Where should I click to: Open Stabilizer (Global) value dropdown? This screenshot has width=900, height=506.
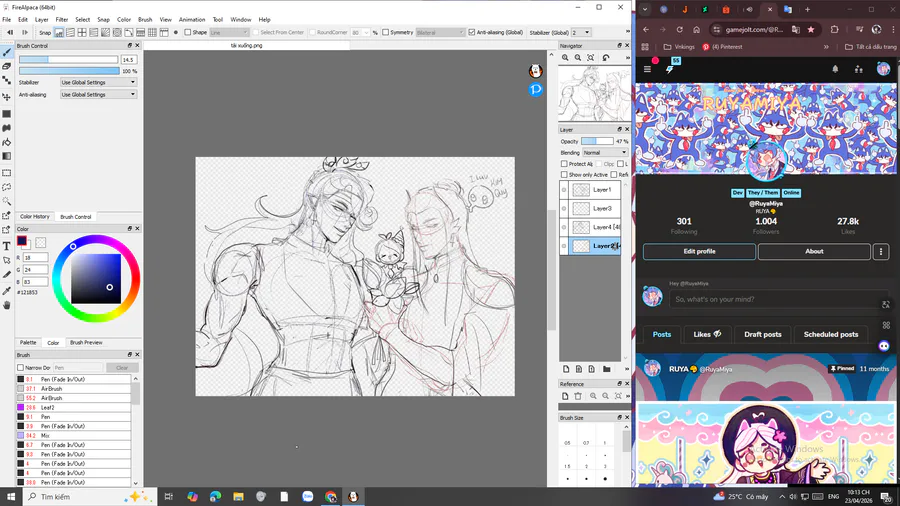tap(580, 33)
